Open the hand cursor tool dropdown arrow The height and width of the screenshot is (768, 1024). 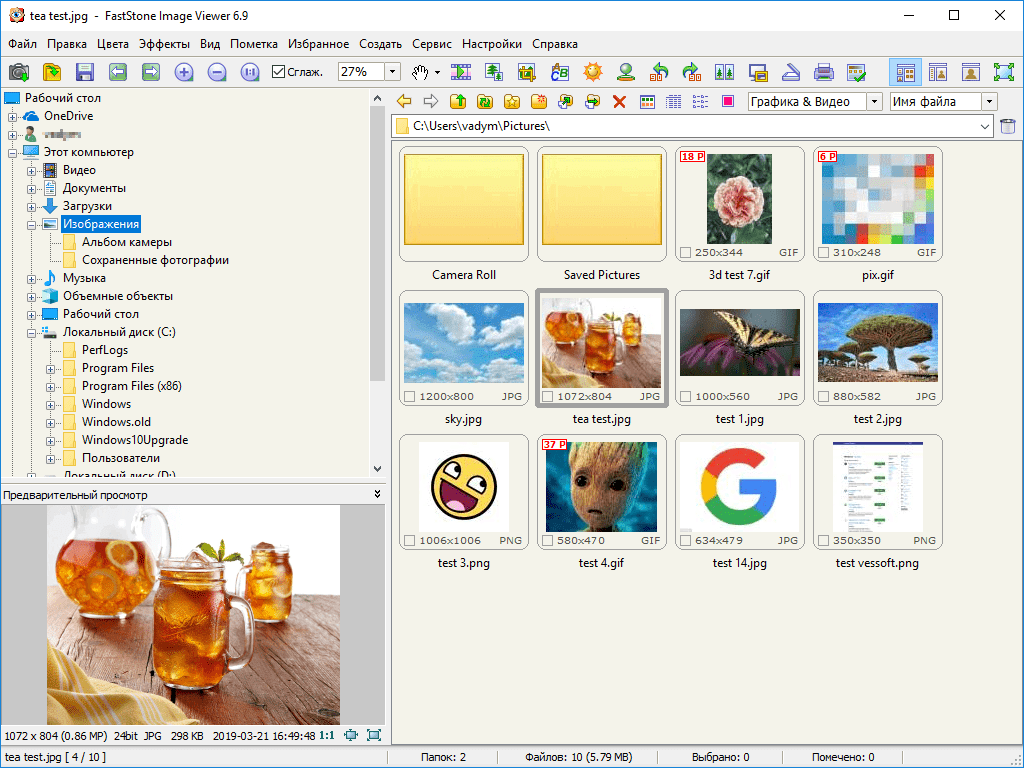click(437, 72)
